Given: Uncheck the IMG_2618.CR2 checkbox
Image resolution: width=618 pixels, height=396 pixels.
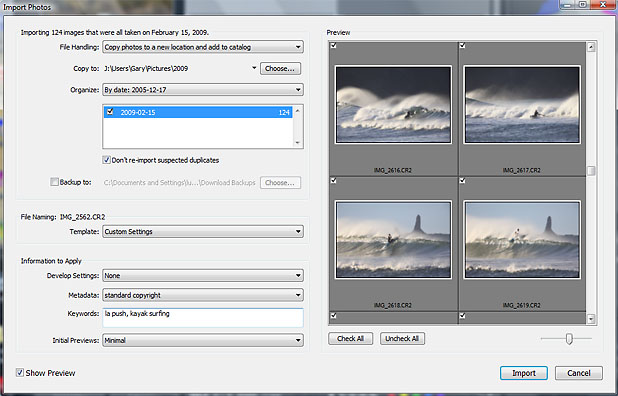Looking at the screenshot, I should [333, 180].
